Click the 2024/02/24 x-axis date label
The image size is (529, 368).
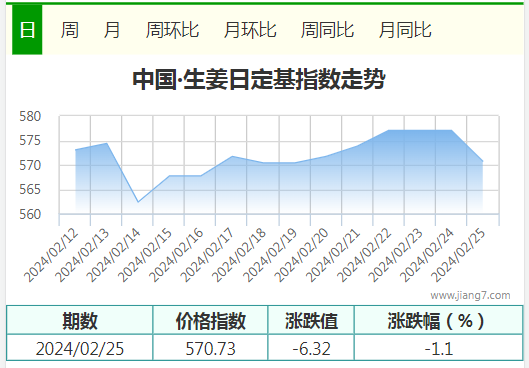coord(427,255)
